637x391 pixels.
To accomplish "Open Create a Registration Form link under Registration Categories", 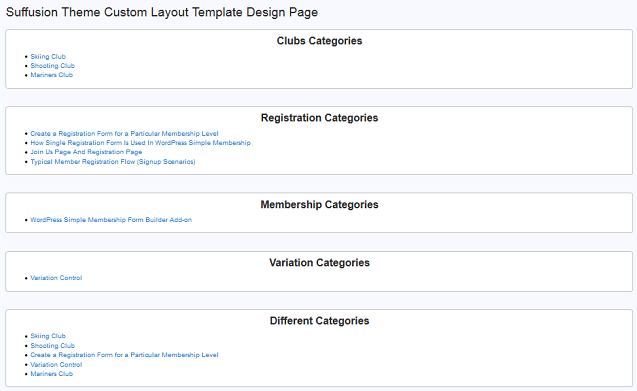I will coord(124,134).
